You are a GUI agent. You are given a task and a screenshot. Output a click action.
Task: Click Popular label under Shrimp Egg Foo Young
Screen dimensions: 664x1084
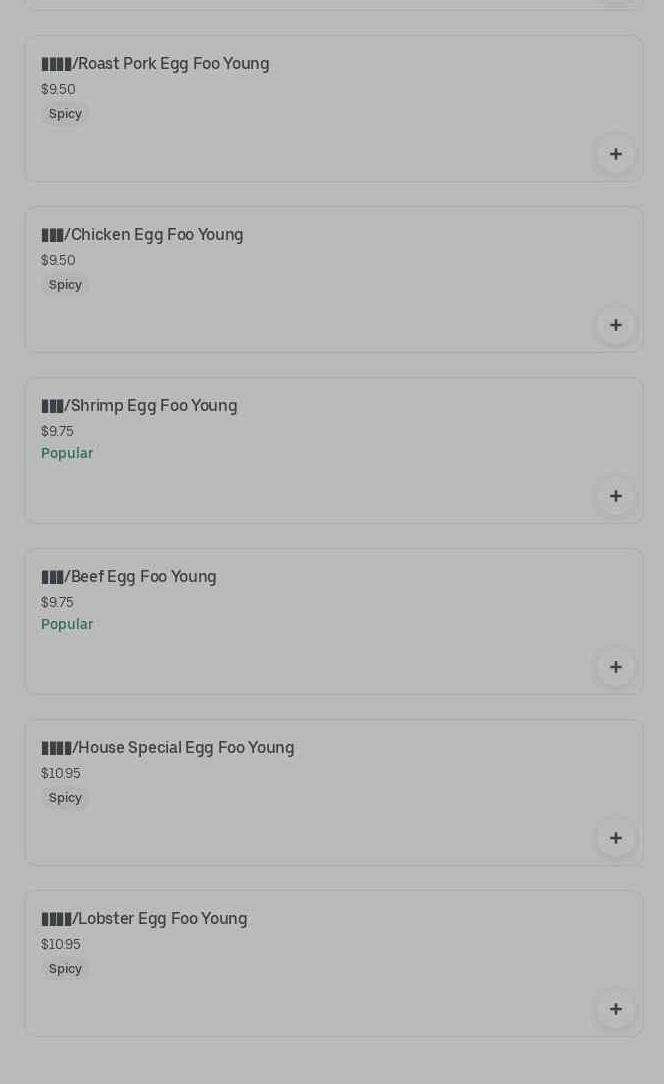tap(67, 453)
